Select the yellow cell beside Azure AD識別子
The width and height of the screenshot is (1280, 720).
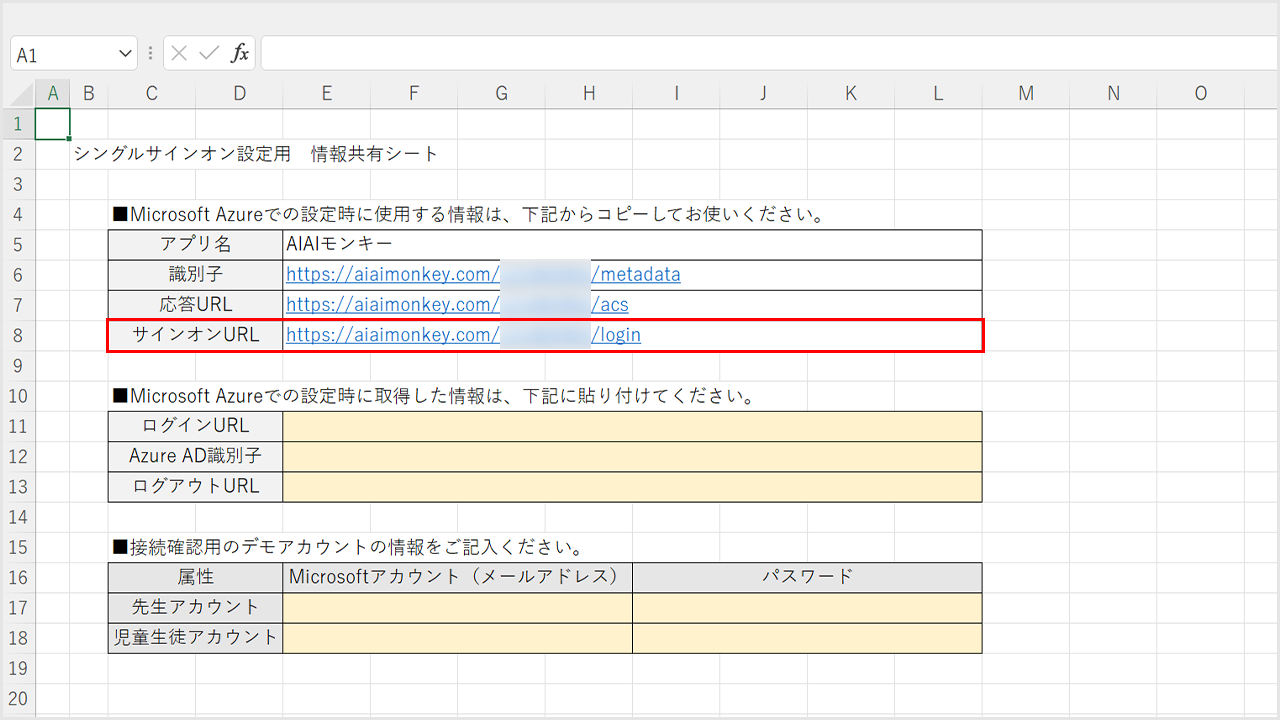(x=632, y=456)
